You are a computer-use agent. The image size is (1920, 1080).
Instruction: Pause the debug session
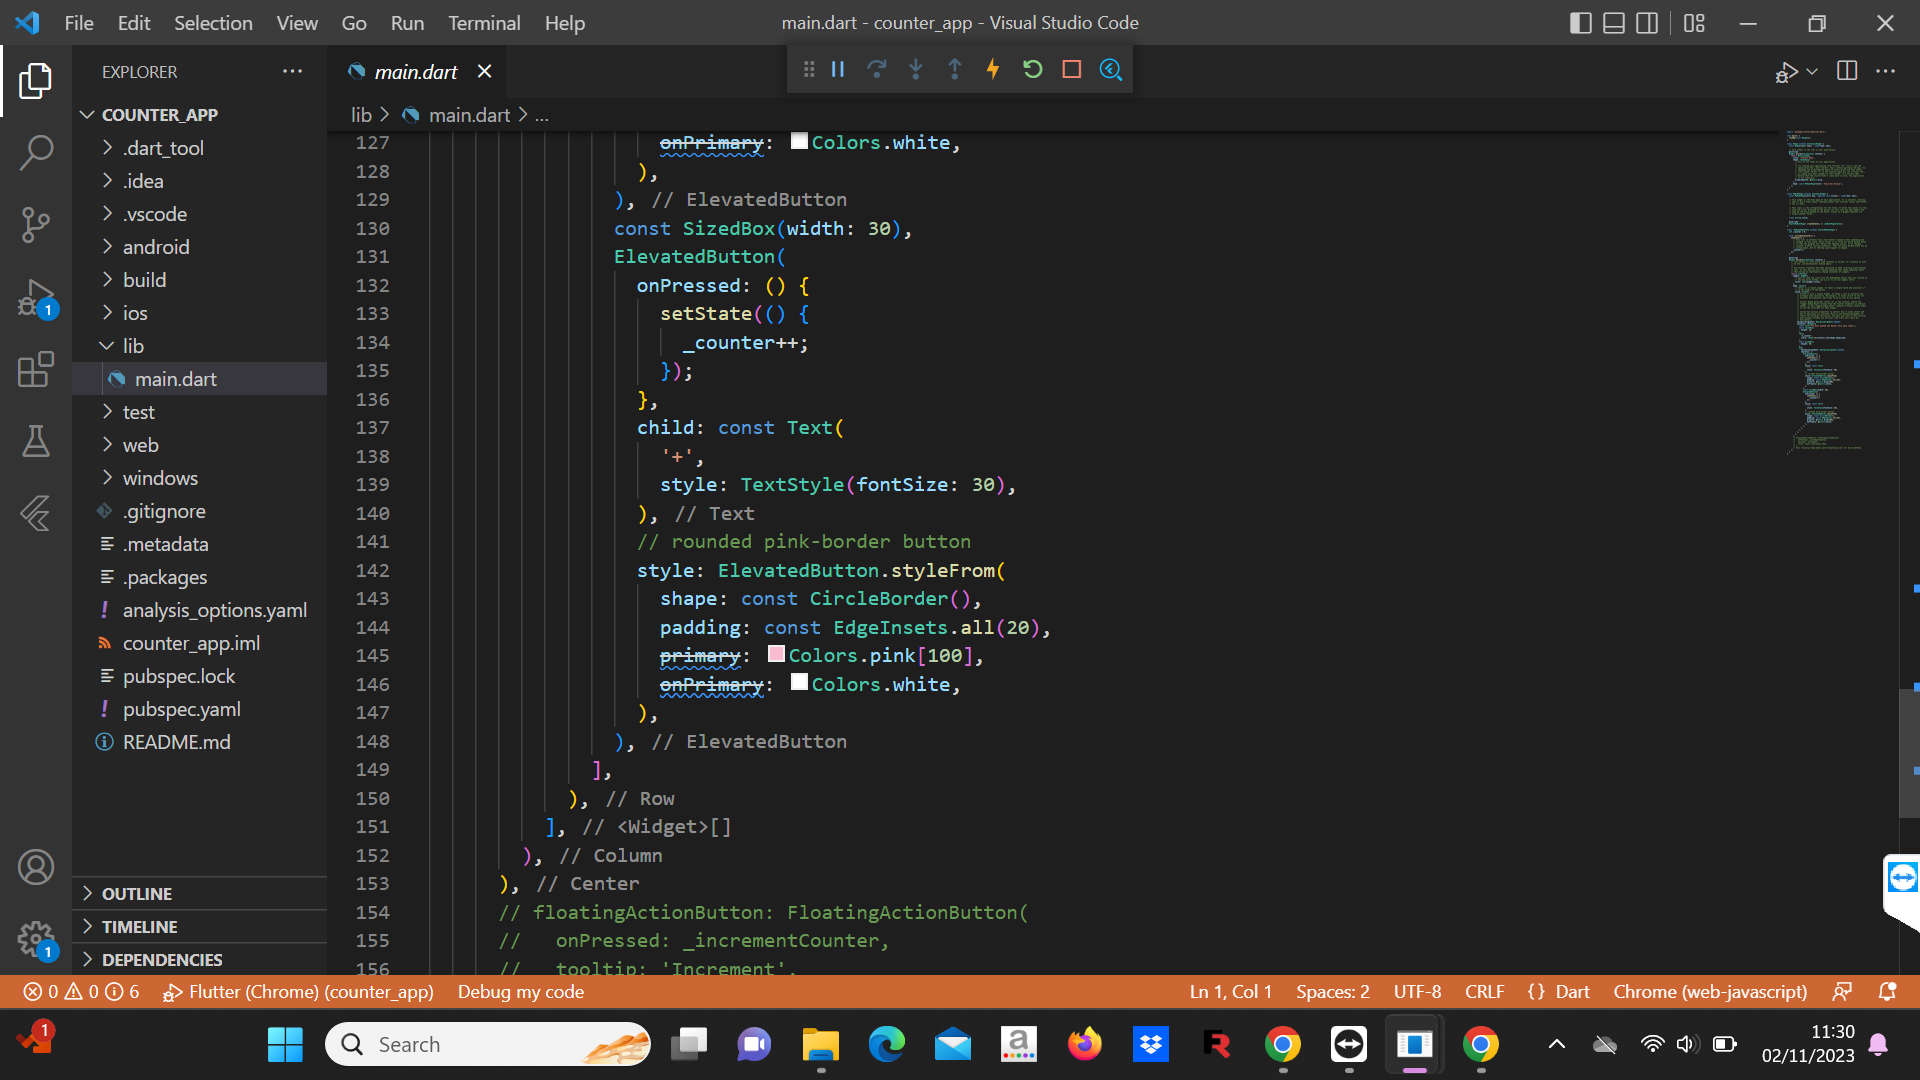[838, 69]
